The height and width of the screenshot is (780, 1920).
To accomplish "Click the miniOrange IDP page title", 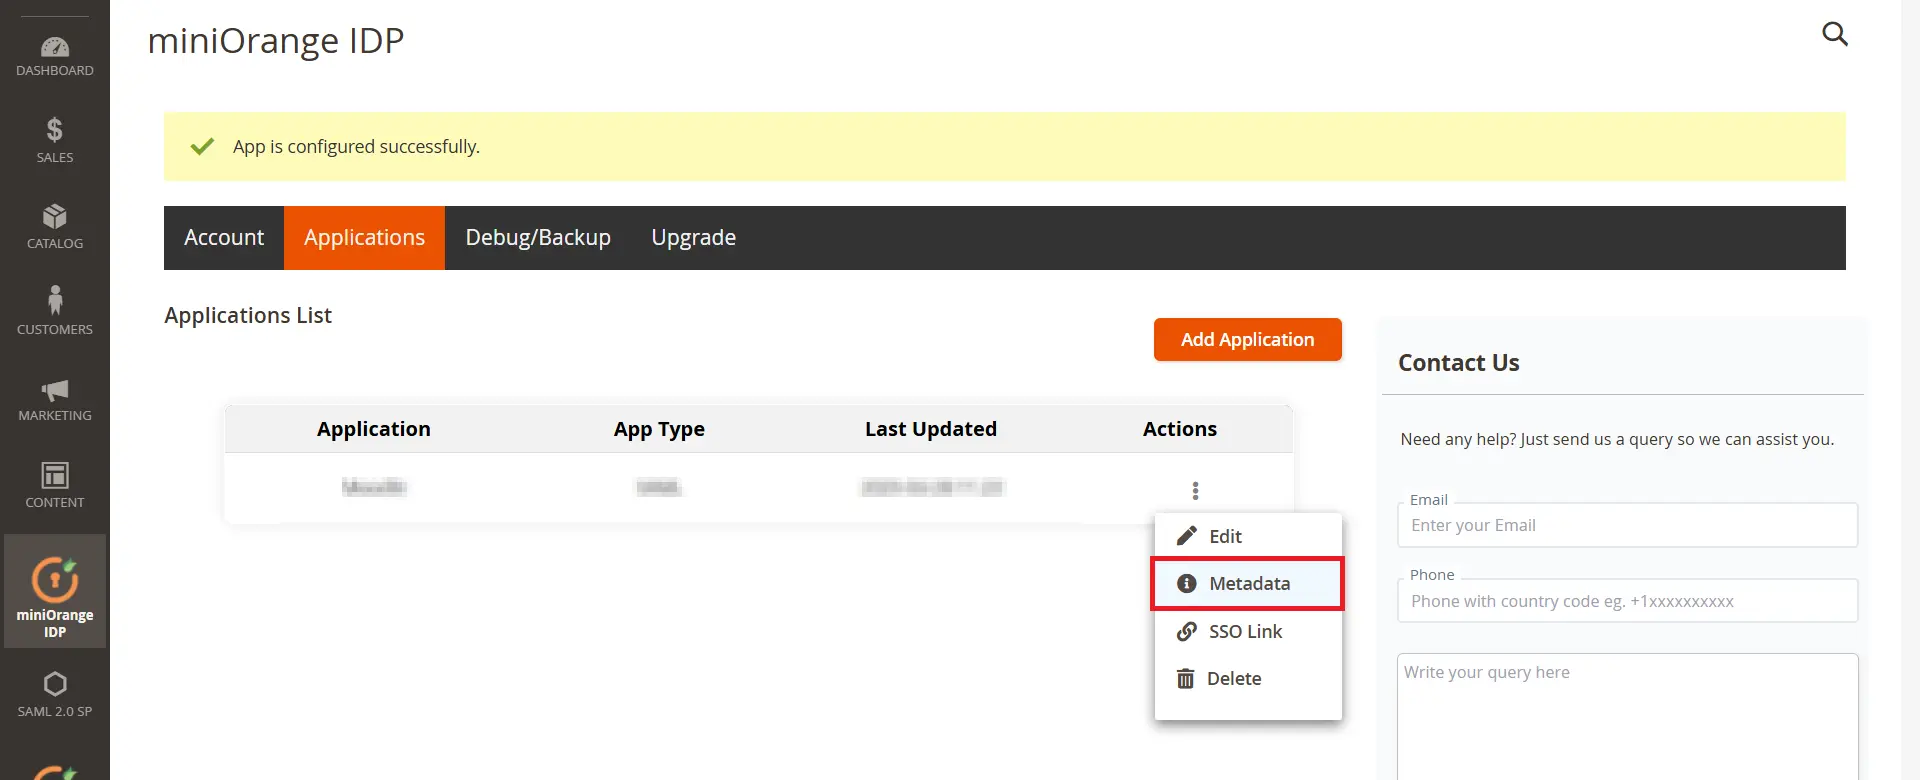I will [x=276, y=41].
